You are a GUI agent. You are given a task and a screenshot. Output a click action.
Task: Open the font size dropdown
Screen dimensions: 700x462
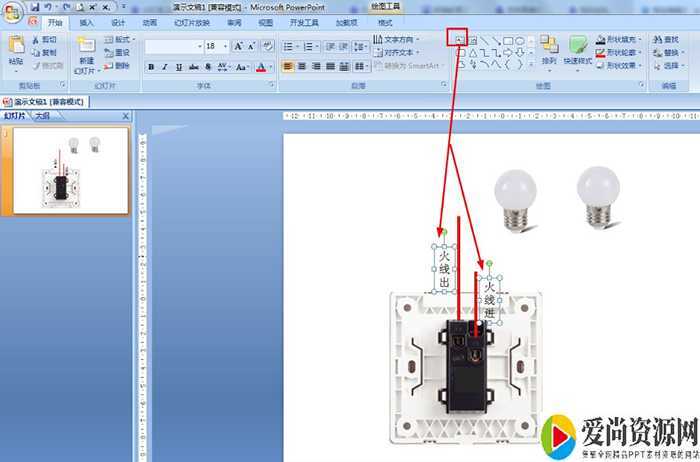225,47
